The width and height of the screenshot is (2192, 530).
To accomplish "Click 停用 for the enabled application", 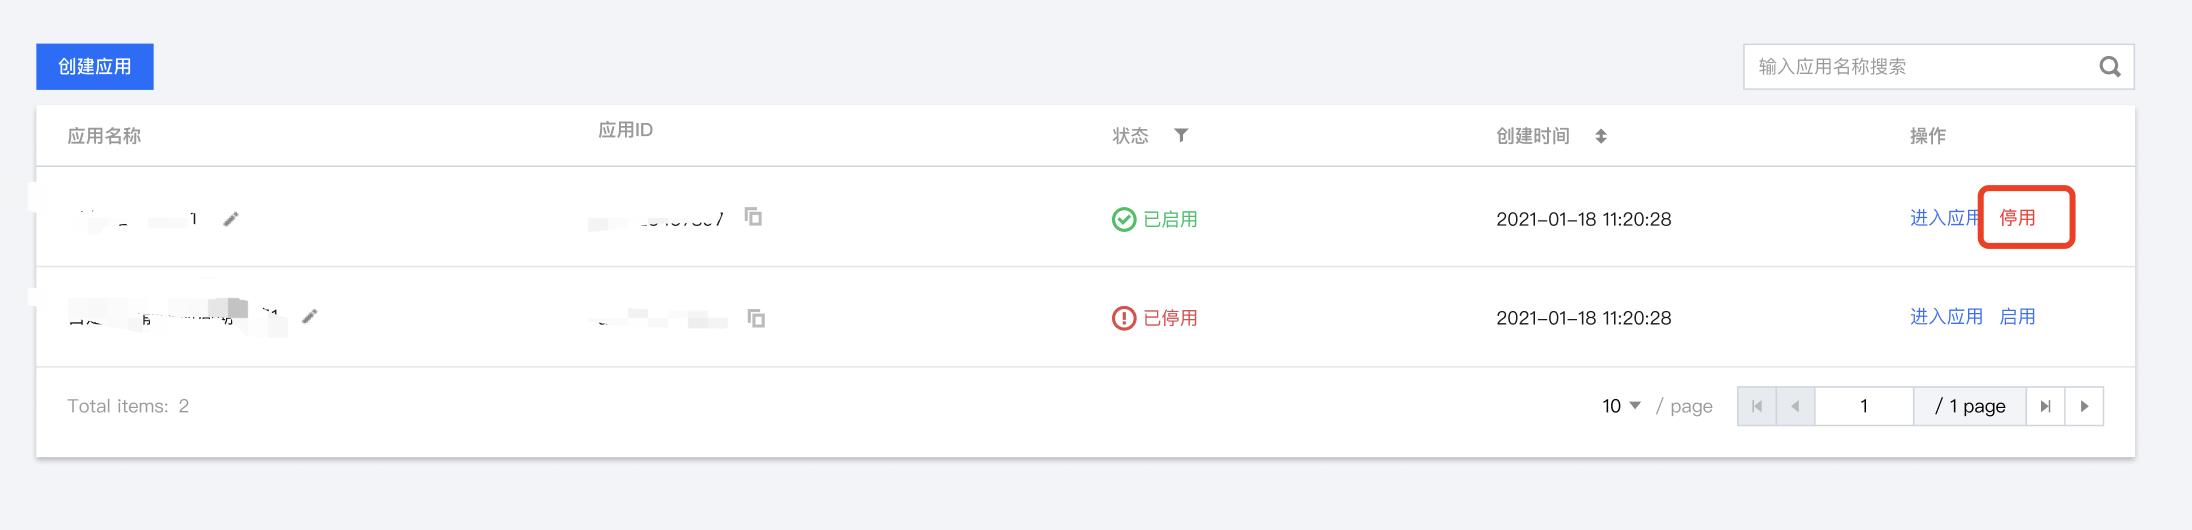I will click(2017, 218).
